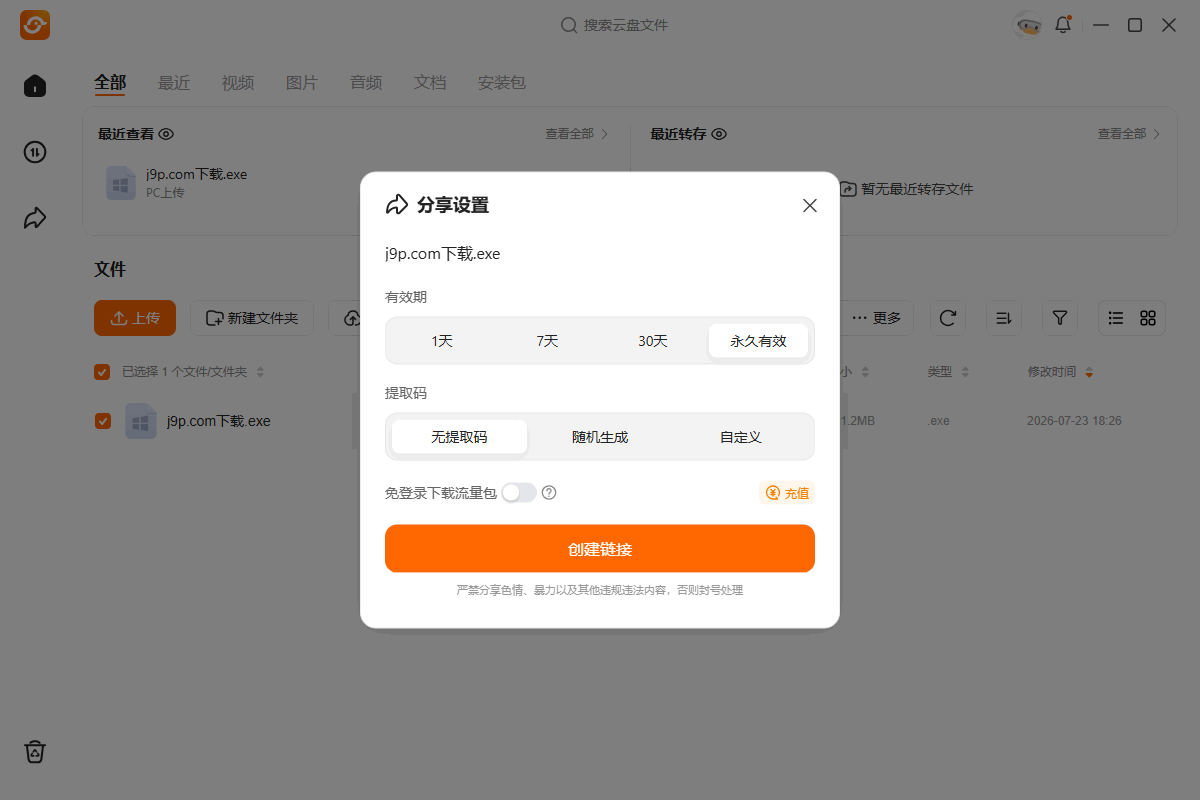Switch to 最近 tab
Image resolution: width=1200 pixels, height=800 pixels.
tap(174, 83)
